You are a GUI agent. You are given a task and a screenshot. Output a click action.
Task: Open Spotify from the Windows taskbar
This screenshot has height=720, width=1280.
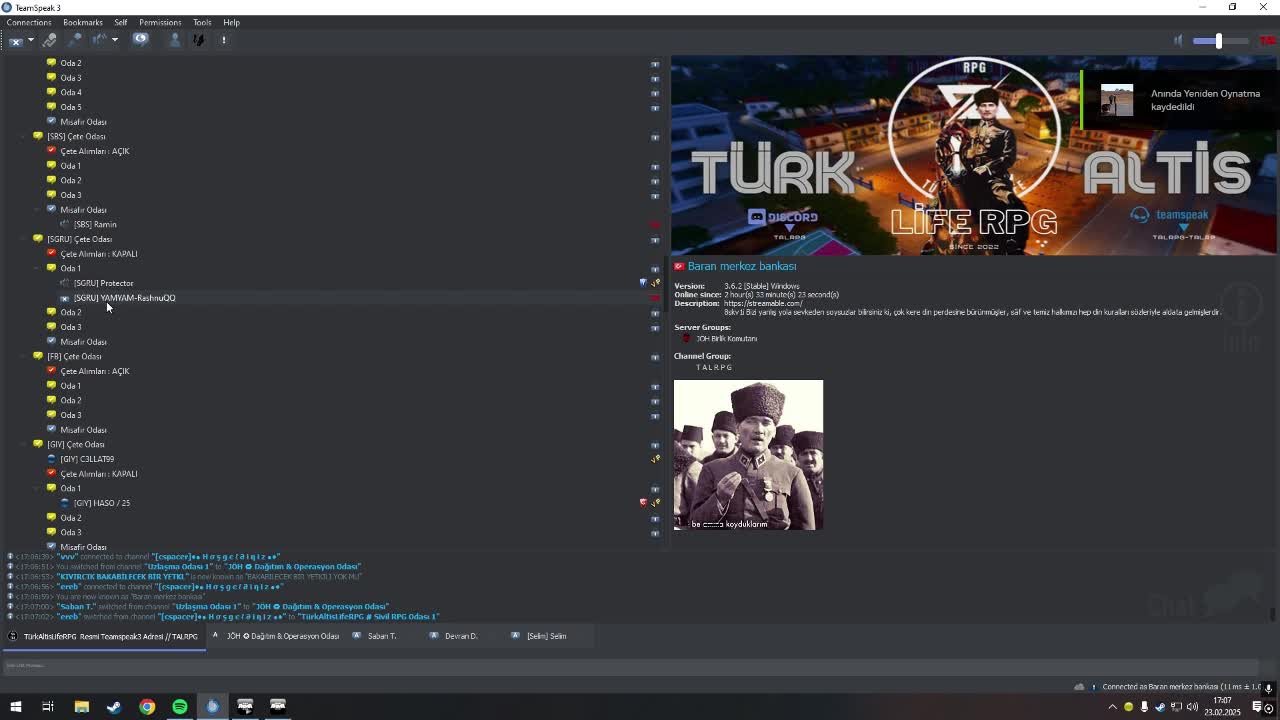[x=180, y=707]
